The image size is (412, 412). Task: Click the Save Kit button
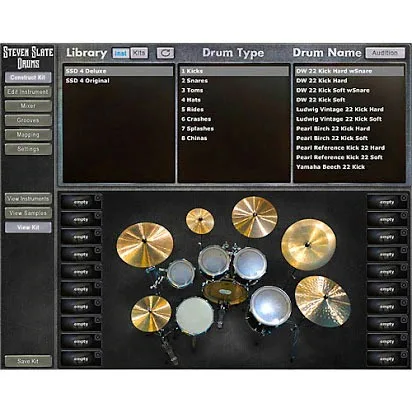click(x=28, y=361)
